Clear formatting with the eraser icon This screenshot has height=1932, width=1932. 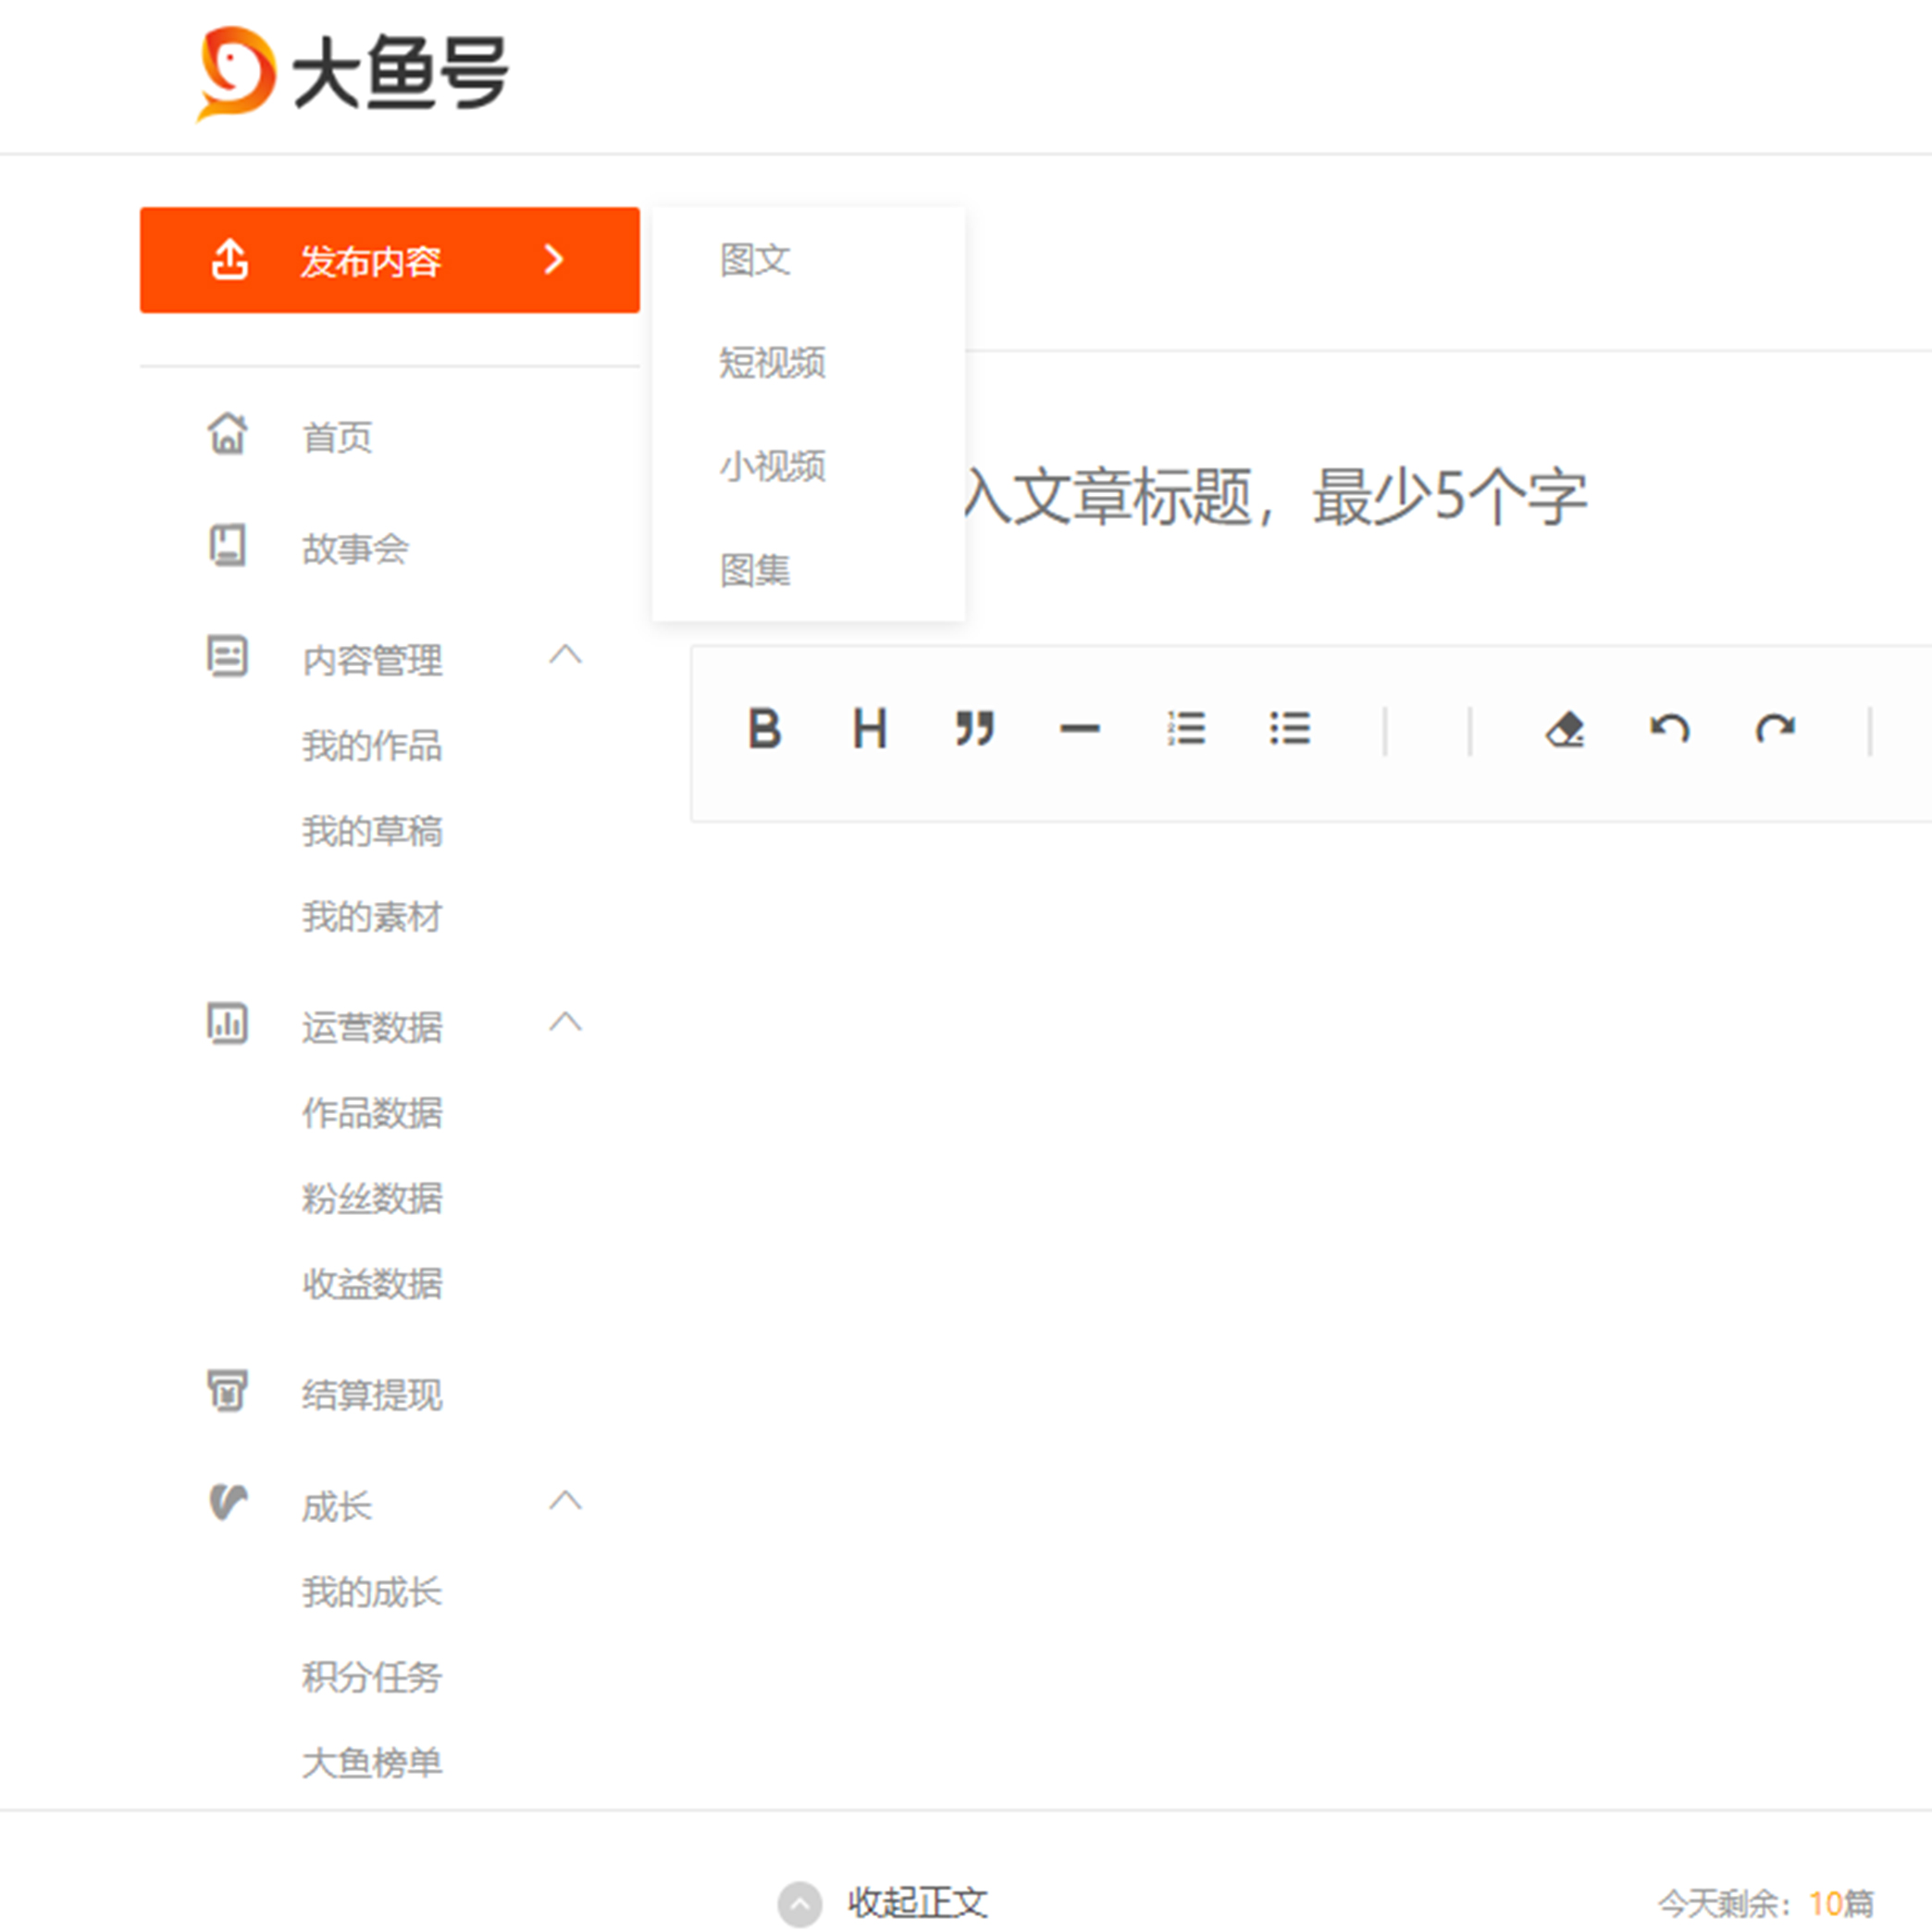[x=1565, y=729]
